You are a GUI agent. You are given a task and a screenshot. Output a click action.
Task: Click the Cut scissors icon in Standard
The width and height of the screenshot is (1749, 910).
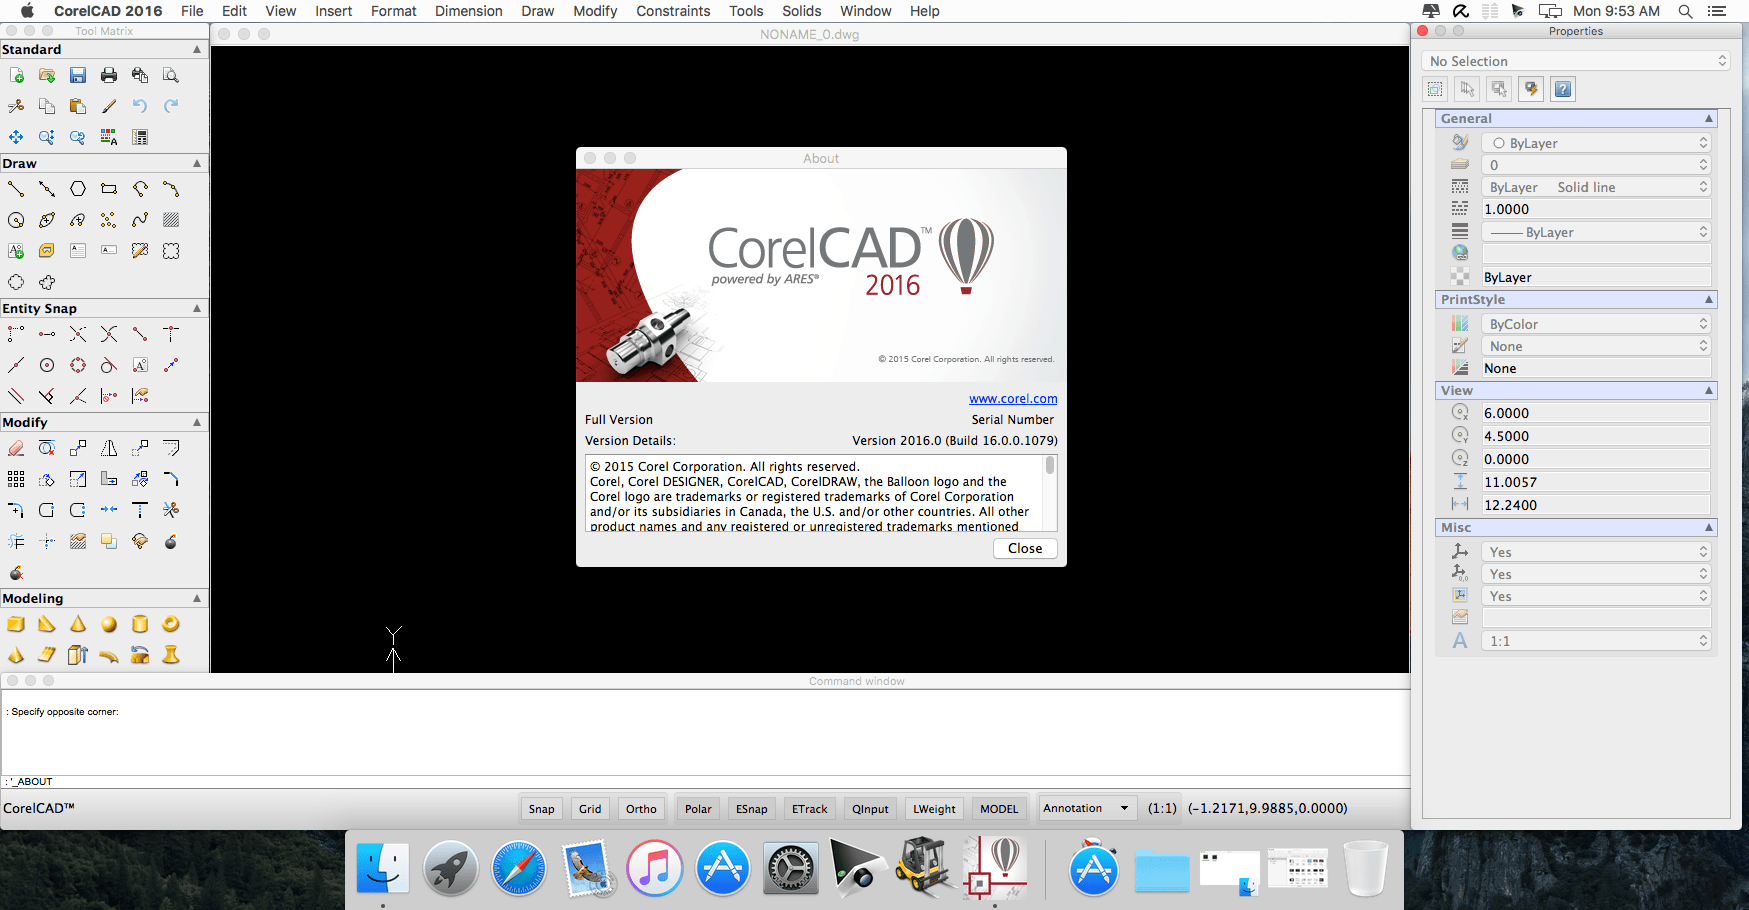(16, 106)
